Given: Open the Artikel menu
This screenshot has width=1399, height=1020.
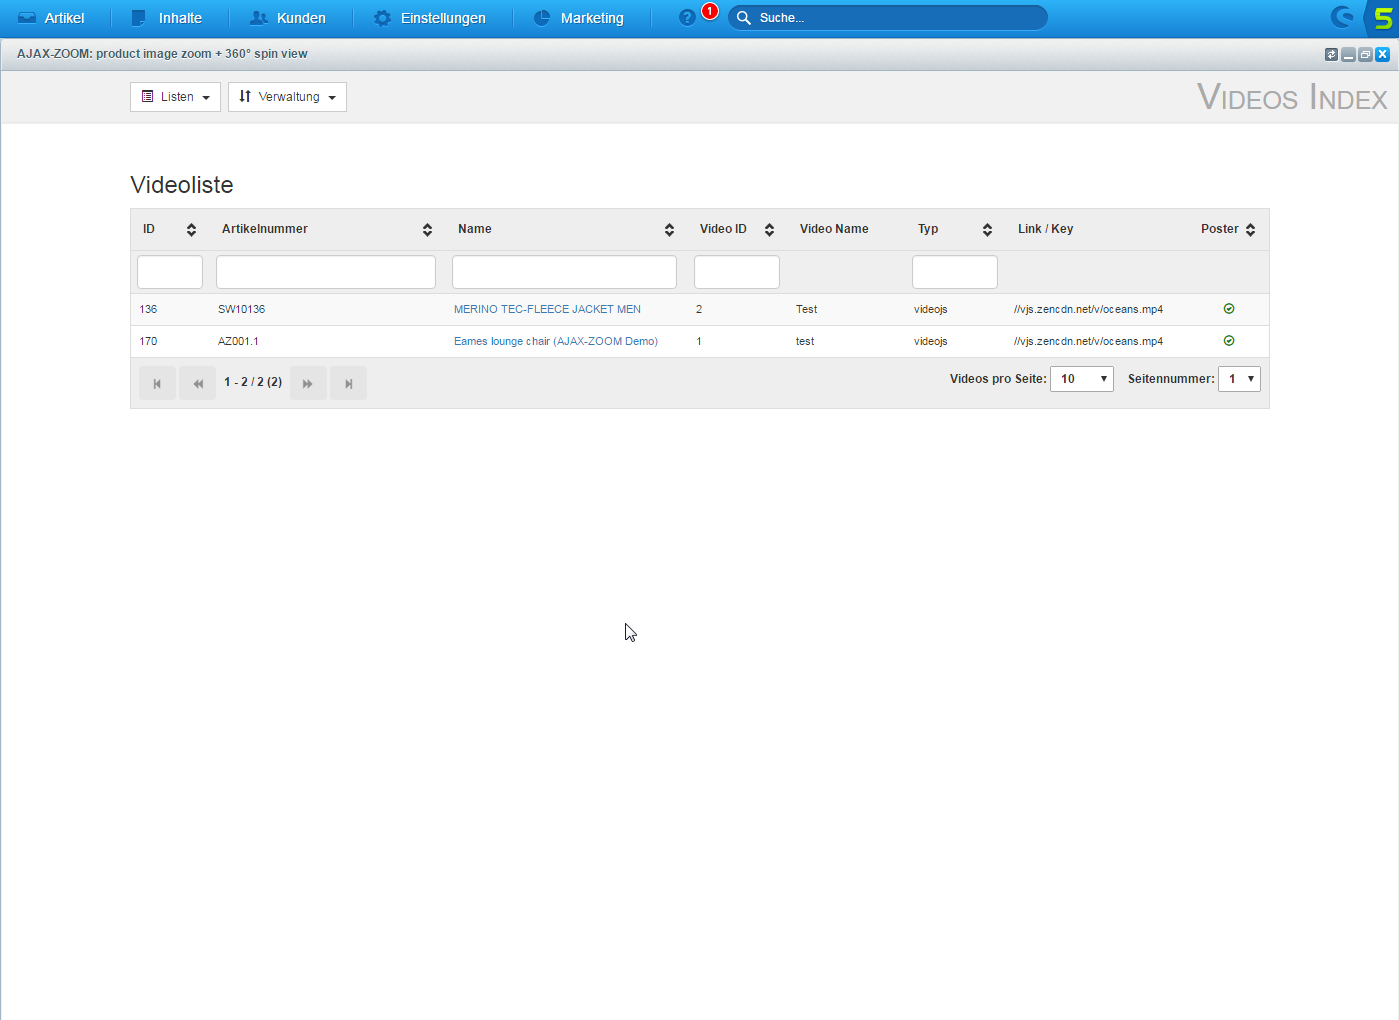Looking at the screenshot, I should pos(51,18).
